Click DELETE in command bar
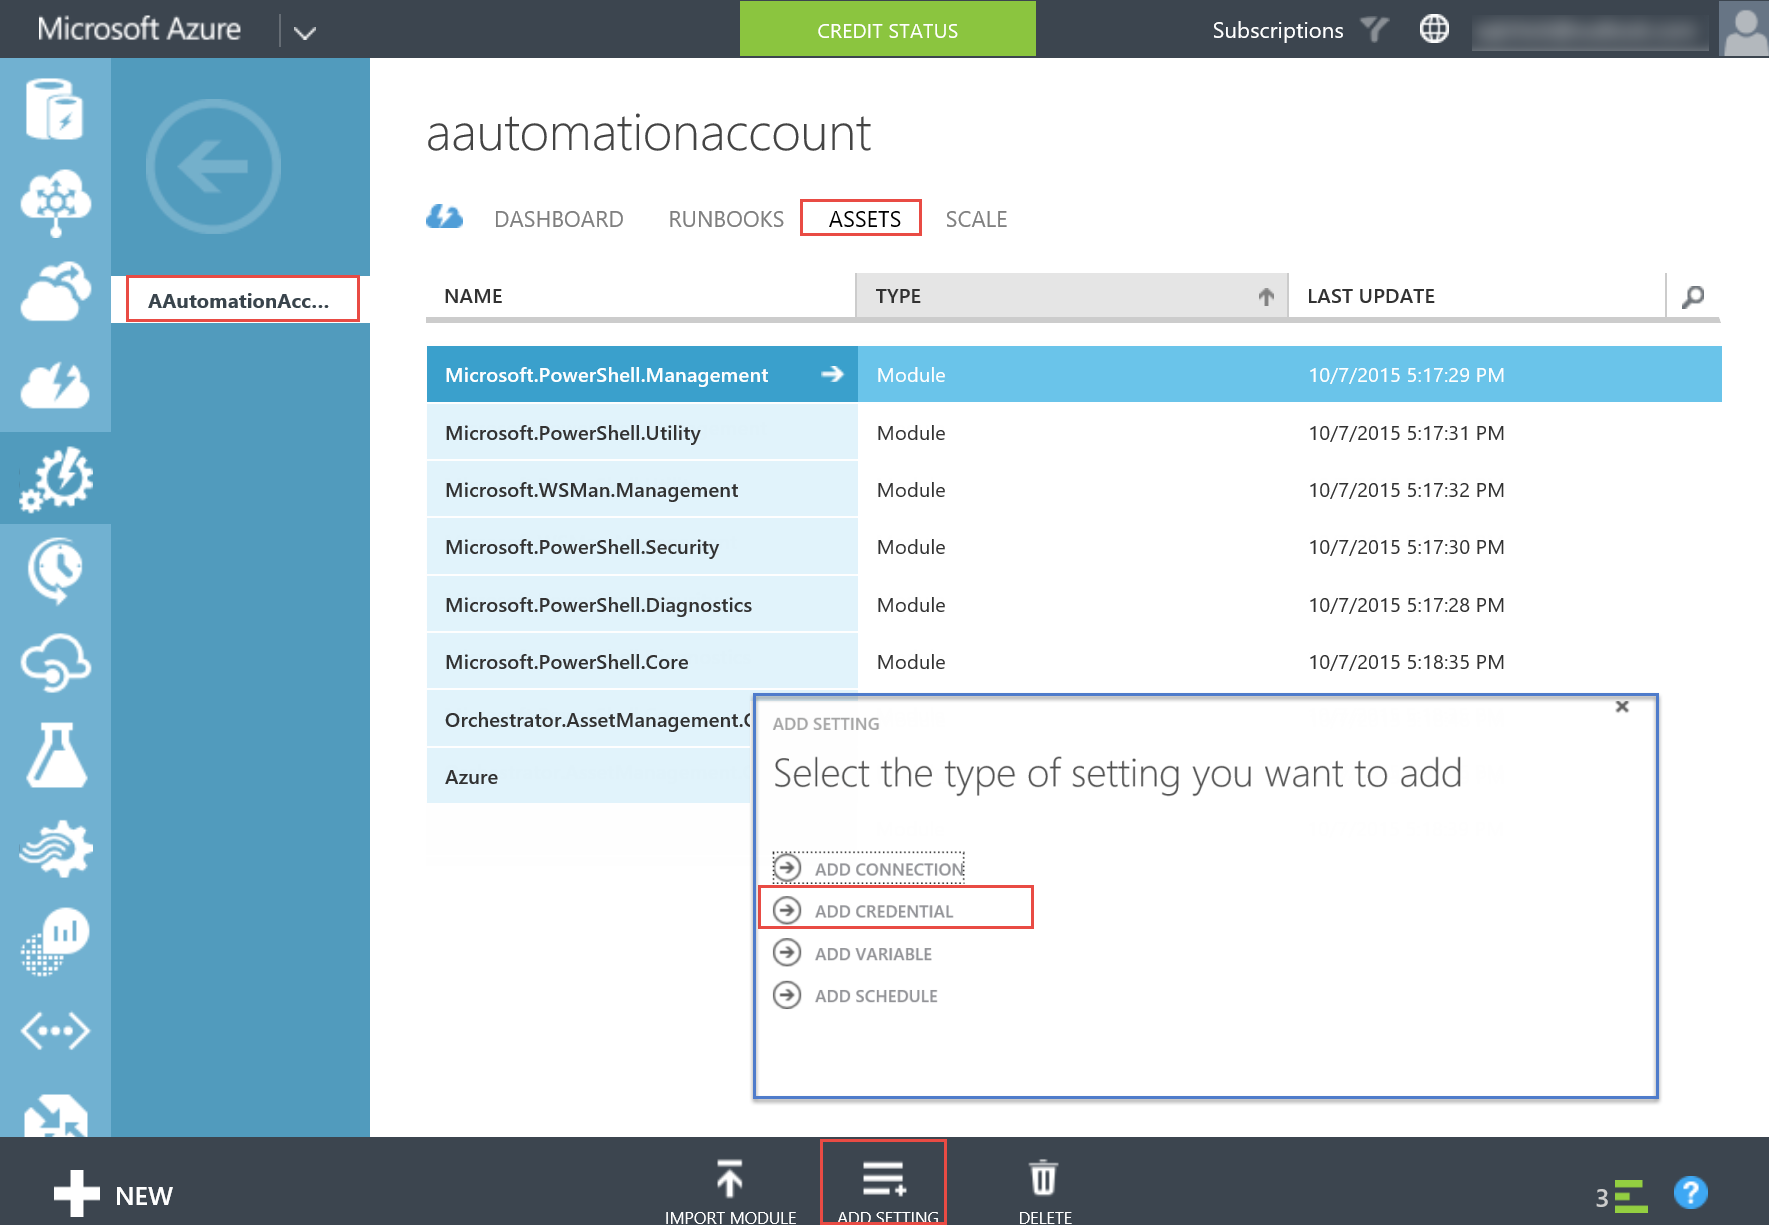This screenshot has width=1769, height=1225. click(1044, 1190)
